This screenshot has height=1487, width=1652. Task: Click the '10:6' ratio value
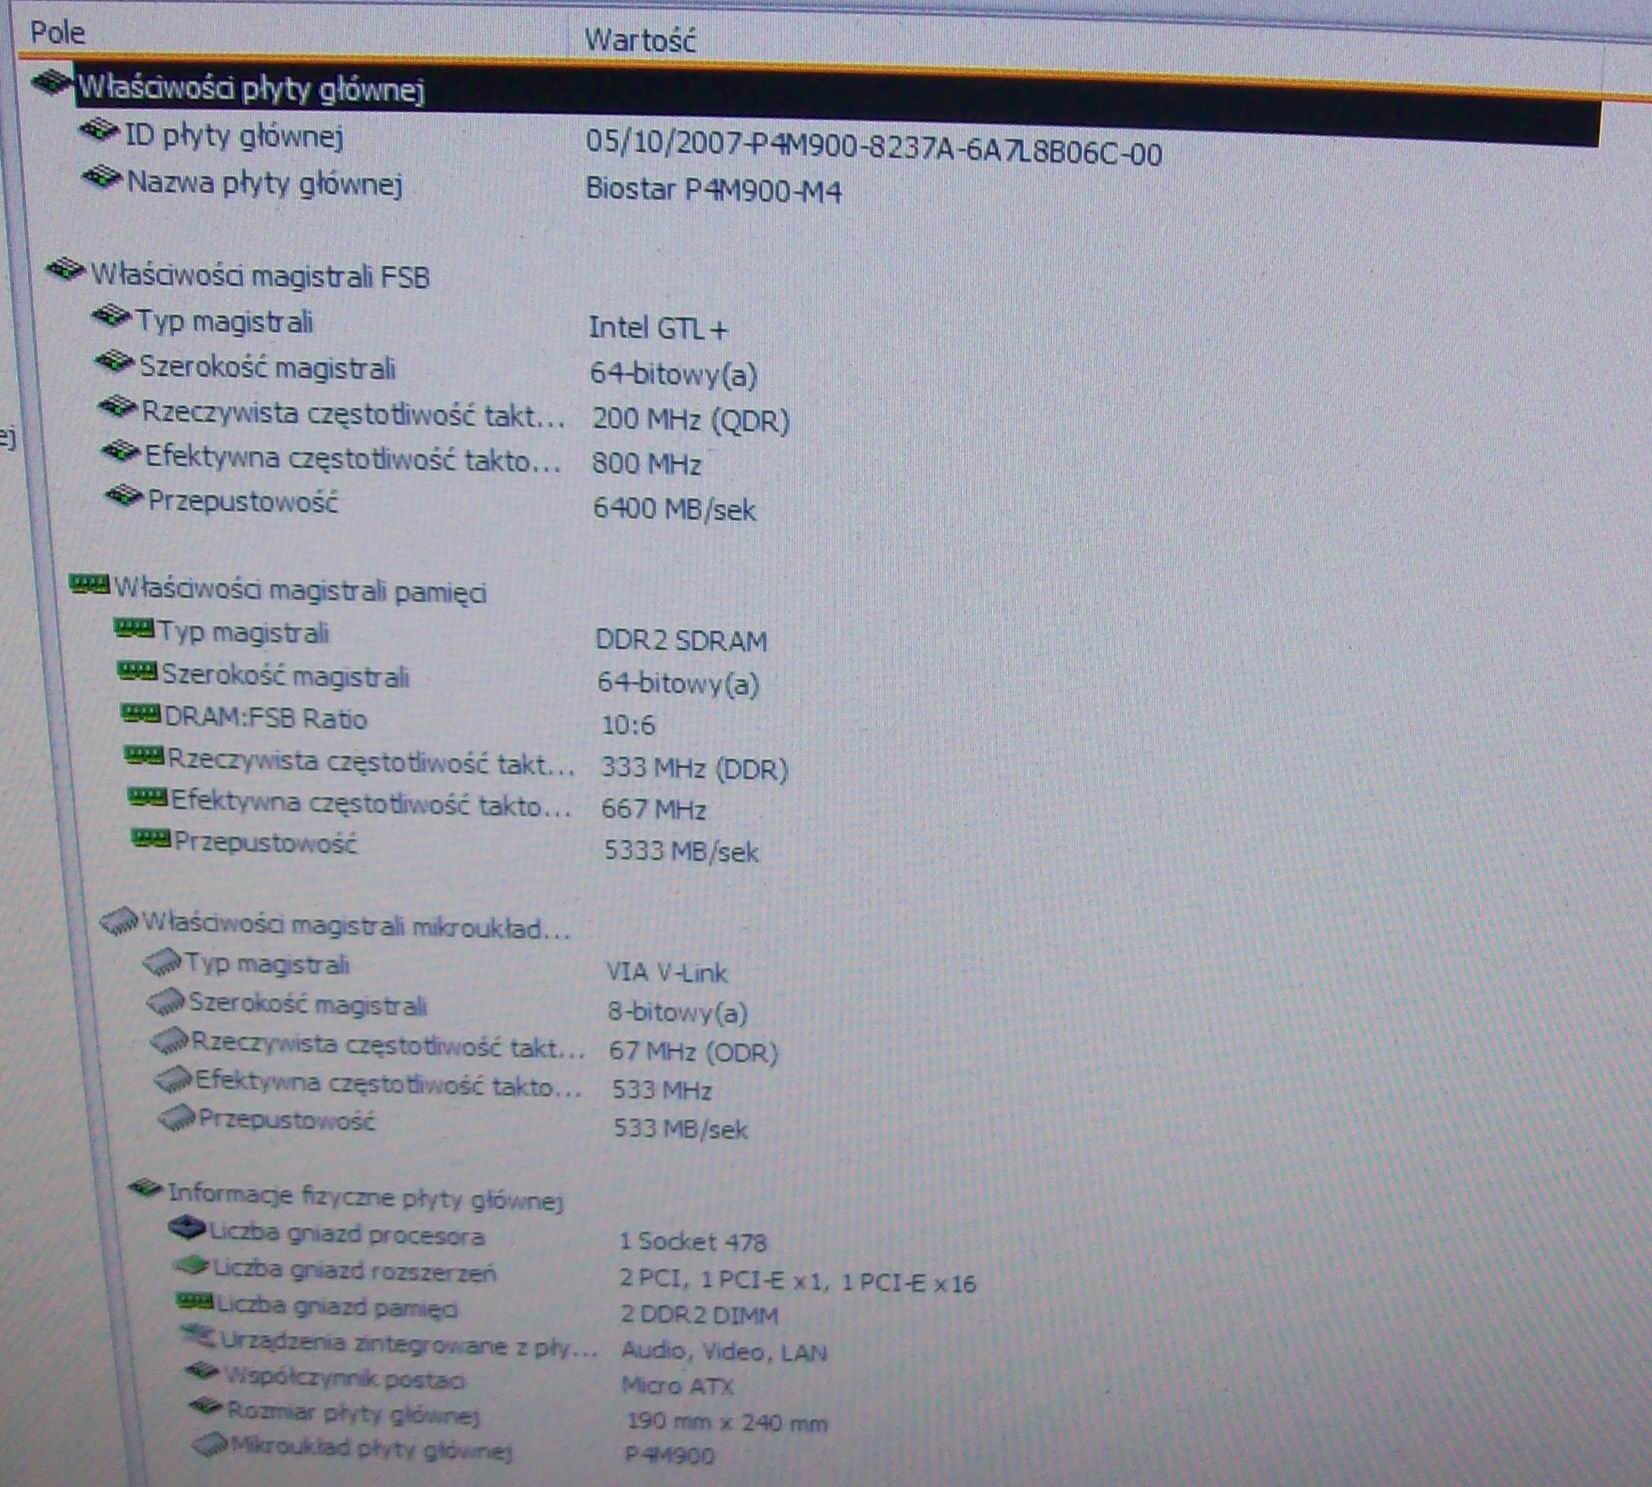629,725
